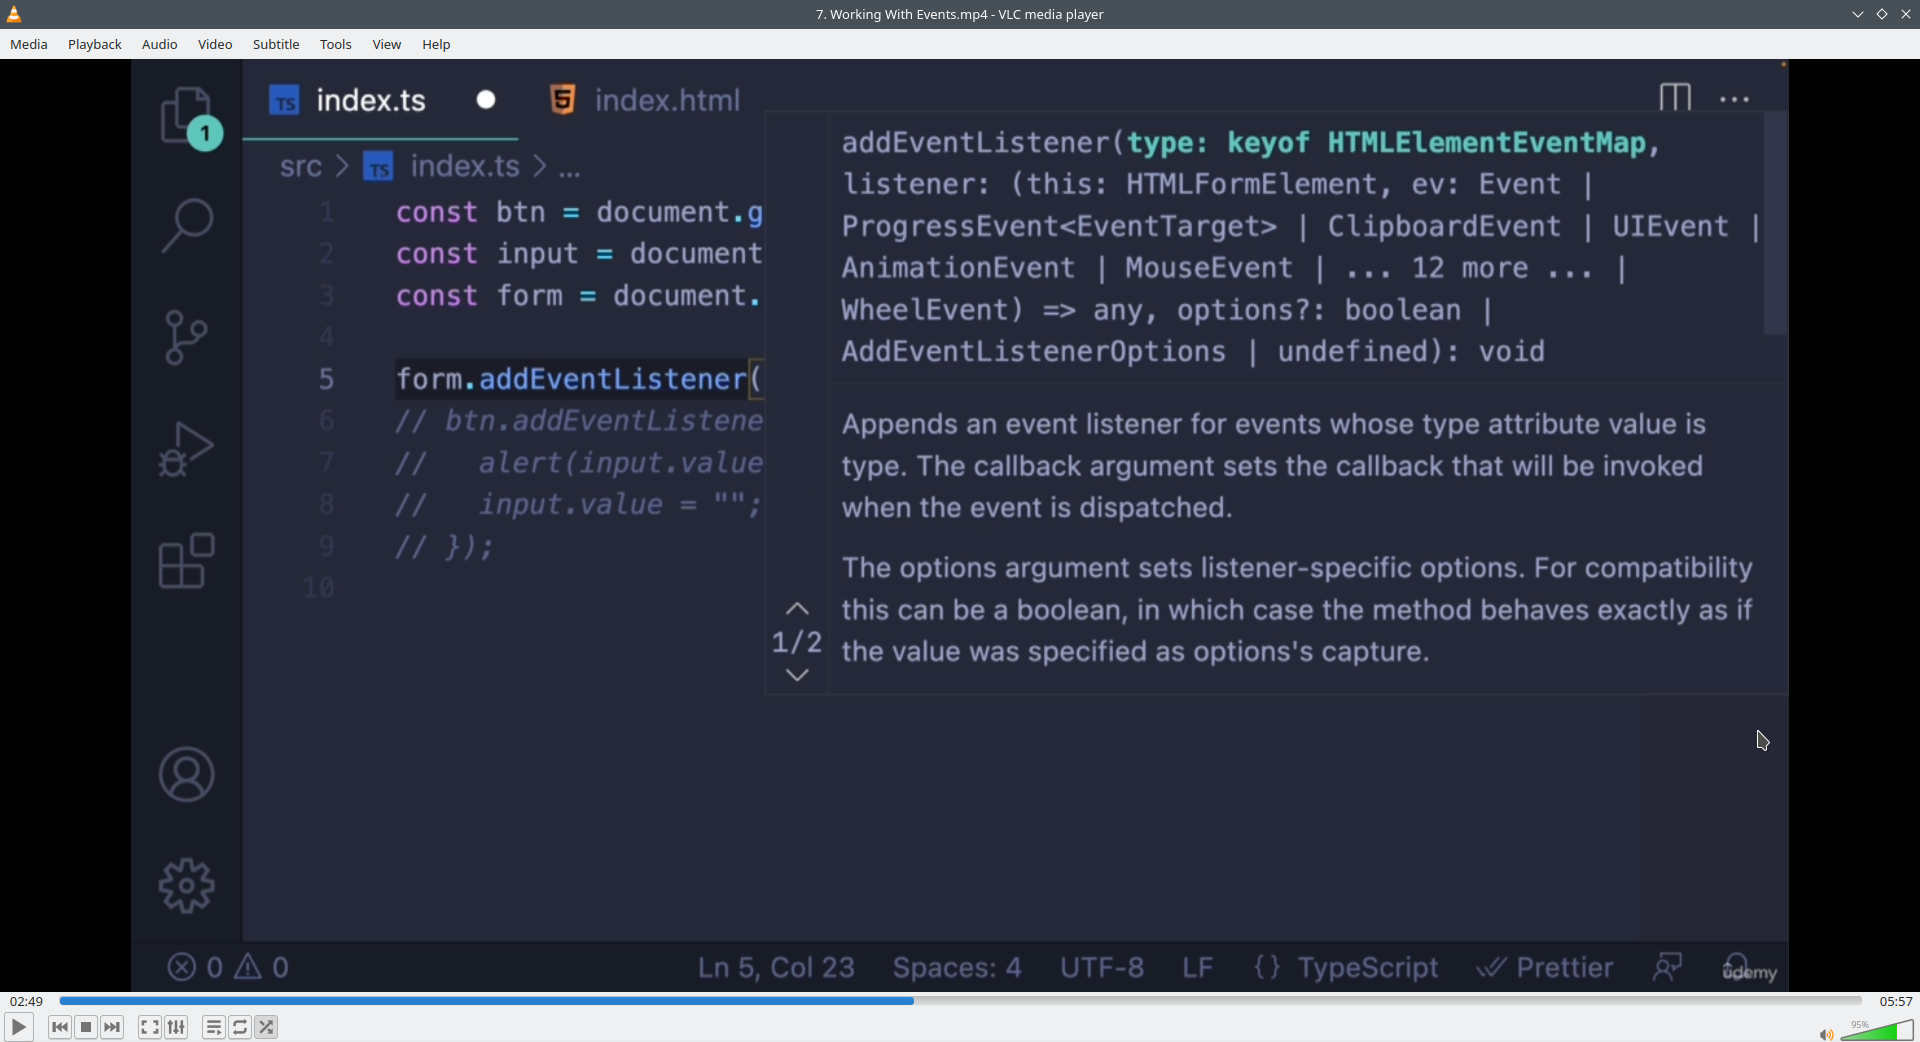Click the 'UTF-8' encoding indicator
The height and width of the screenshot is (1042, 1920).
coord(1102,968)
